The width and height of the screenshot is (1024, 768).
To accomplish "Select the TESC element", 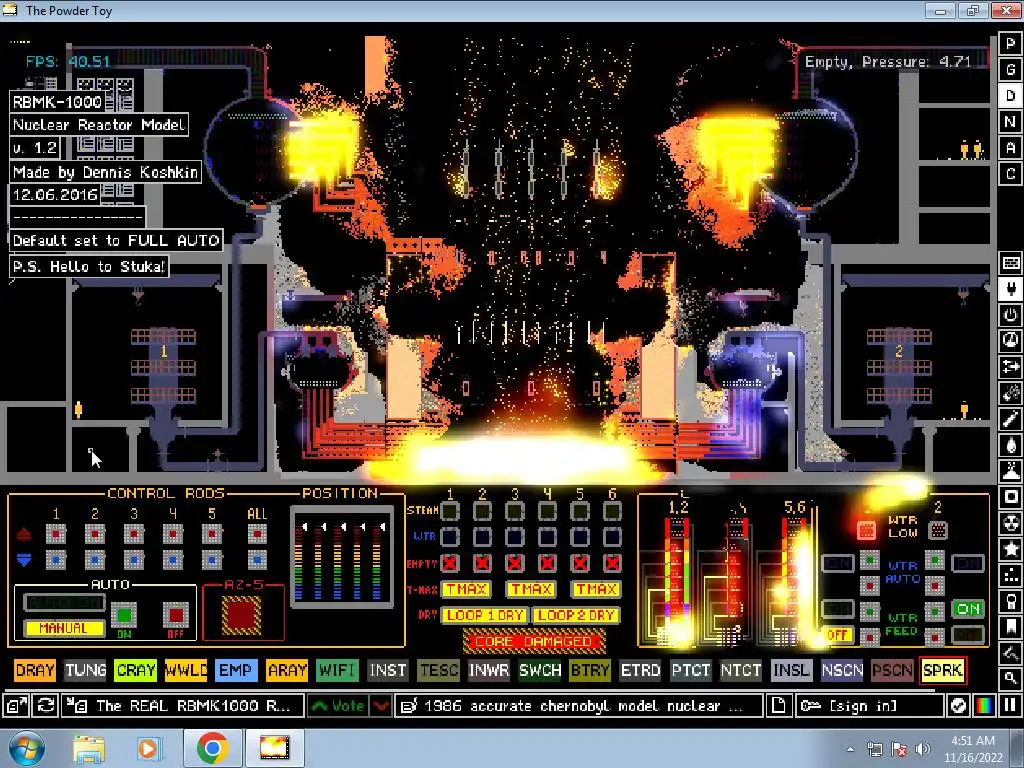I will point(438,670).
